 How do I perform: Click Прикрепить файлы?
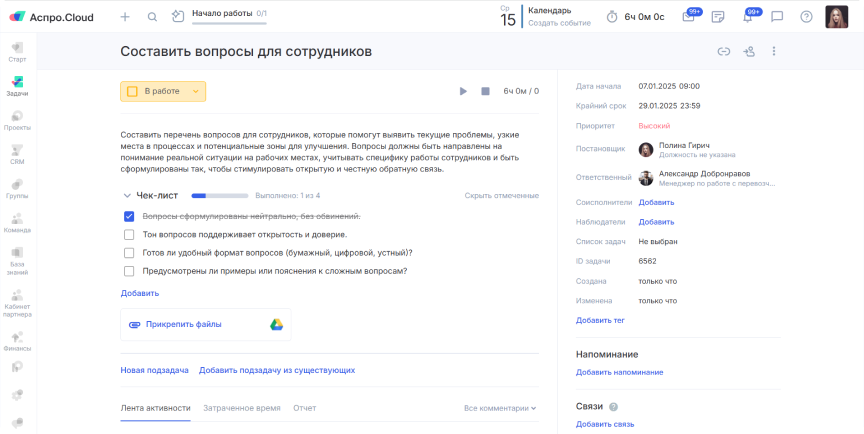pyautogui.click(x=183, y=324)
